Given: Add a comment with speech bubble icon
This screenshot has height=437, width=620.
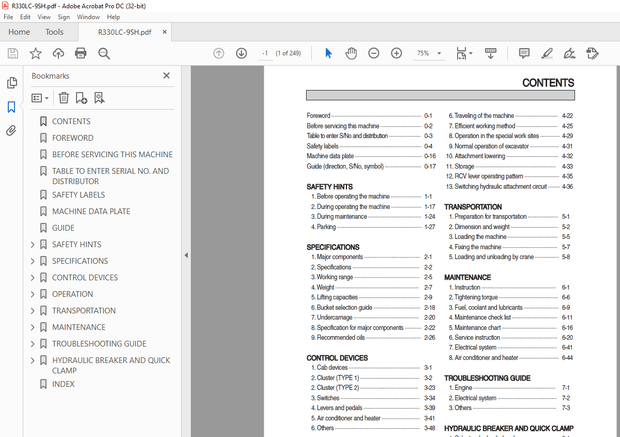Looking at the screenshot, I should coord(524,53).
